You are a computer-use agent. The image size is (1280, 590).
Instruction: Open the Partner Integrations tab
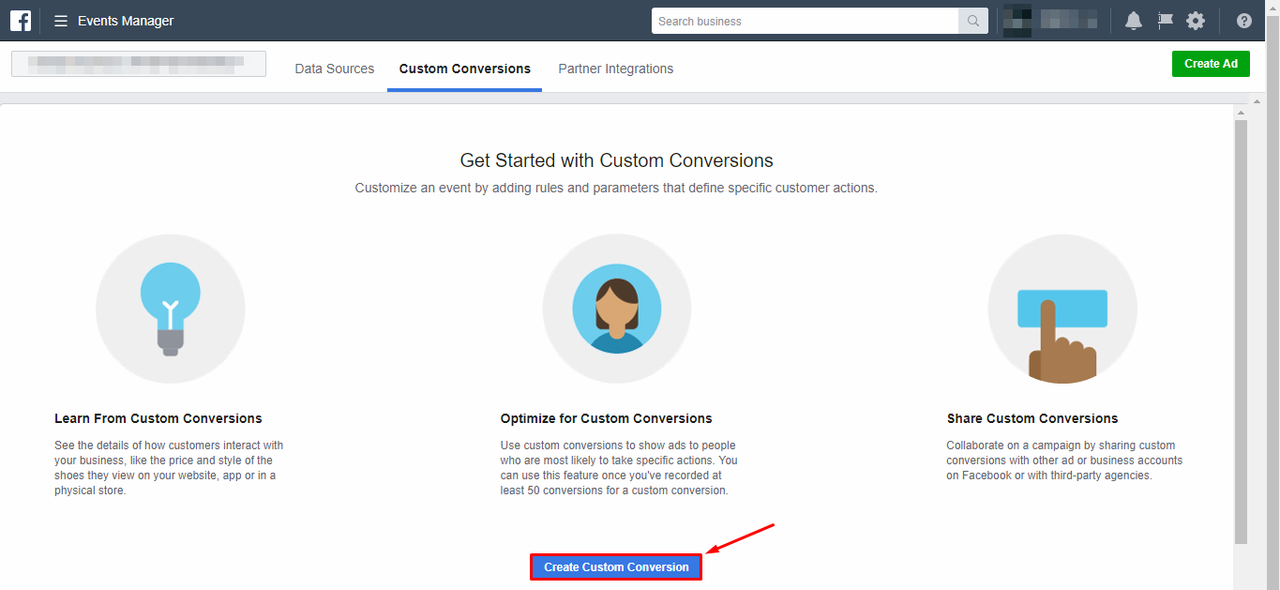click(x=616, y=69)
